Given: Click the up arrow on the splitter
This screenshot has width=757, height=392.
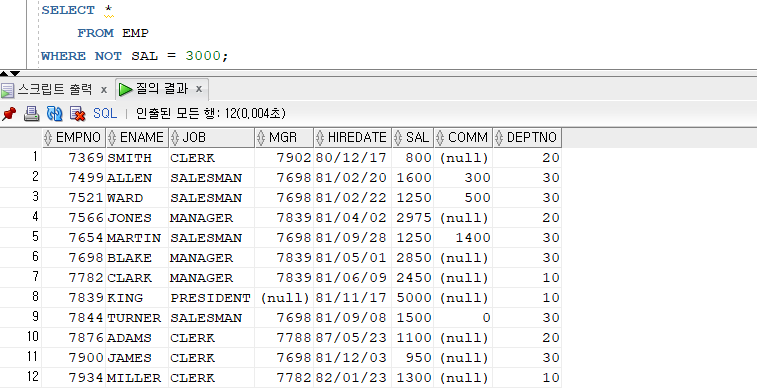Looking at the screenshot, I should coord(4,73).
